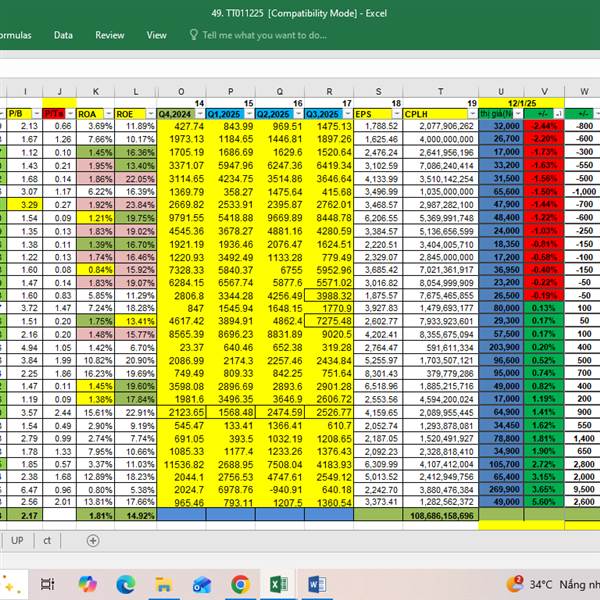Launch Copilot from the taskbar
600x600 pixels.
click(x=87, y=584)
